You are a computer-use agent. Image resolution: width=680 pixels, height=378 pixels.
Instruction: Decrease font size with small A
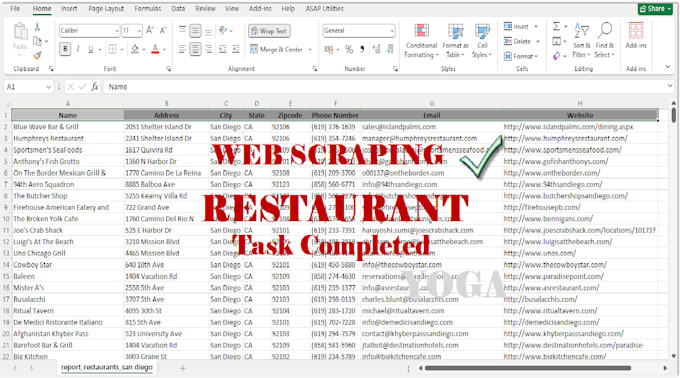click(x=163, y=30)
